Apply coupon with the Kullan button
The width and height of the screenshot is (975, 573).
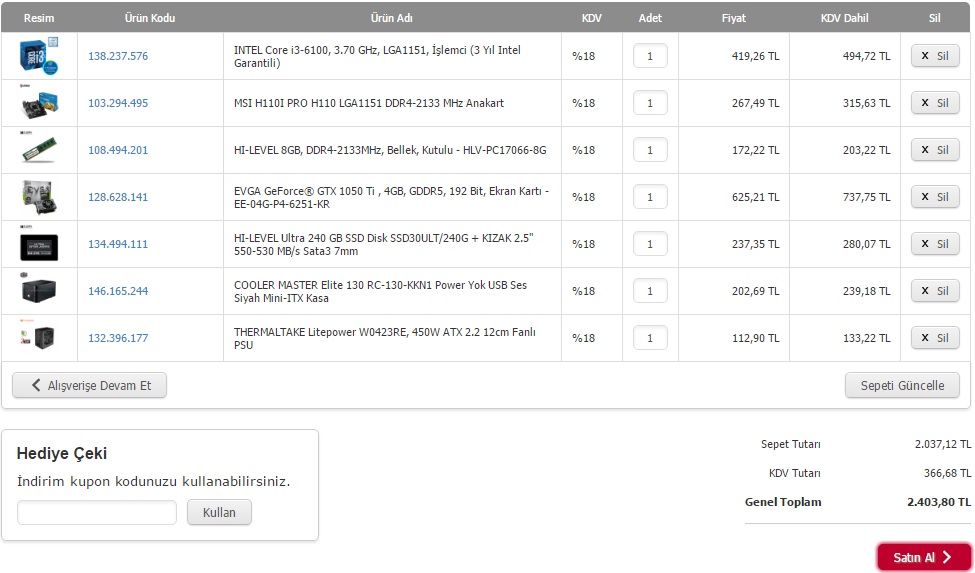pos(219,513)
